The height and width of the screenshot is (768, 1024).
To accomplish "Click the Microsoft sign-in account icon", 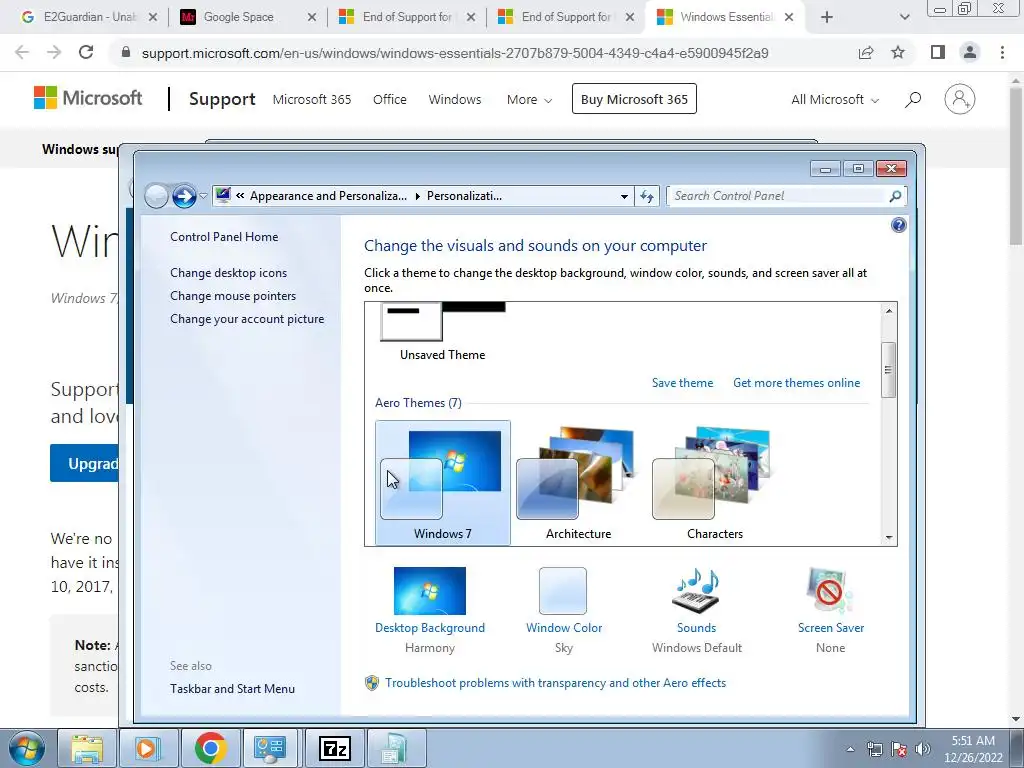I will point(959,99).
